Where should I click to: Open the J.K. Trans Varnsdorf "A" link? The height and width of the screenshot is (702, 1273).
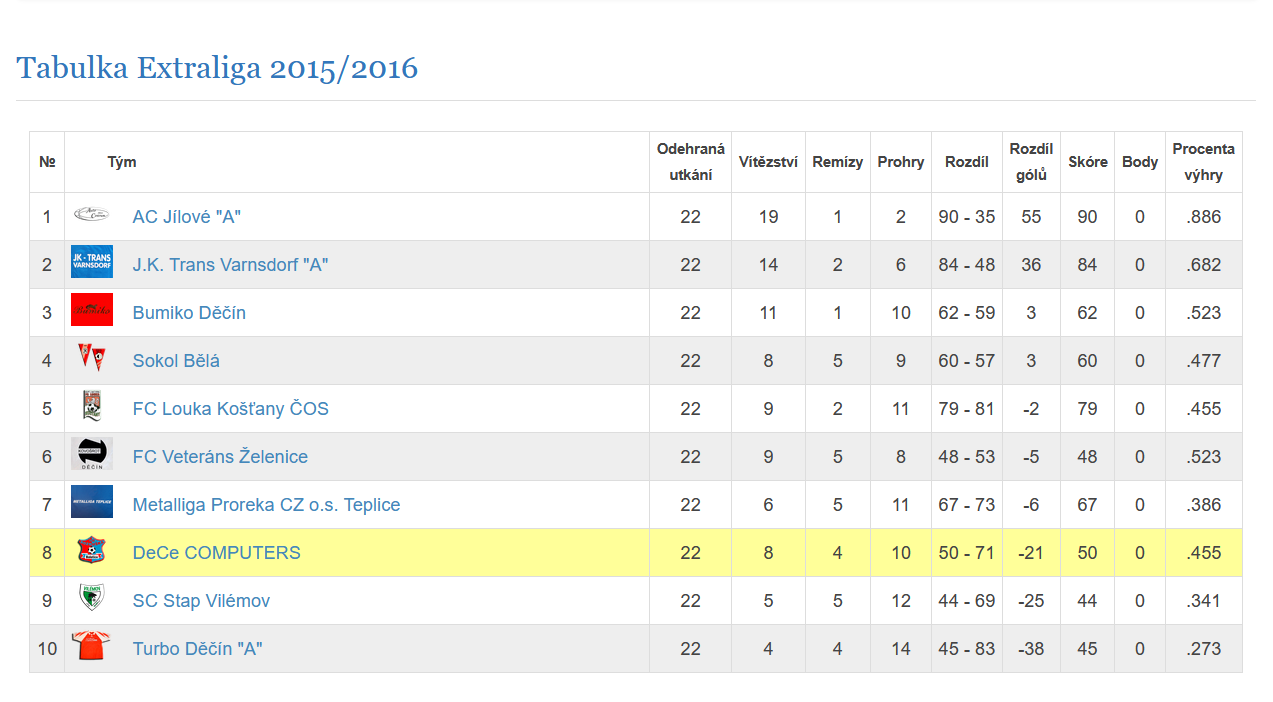pos(230,265)
